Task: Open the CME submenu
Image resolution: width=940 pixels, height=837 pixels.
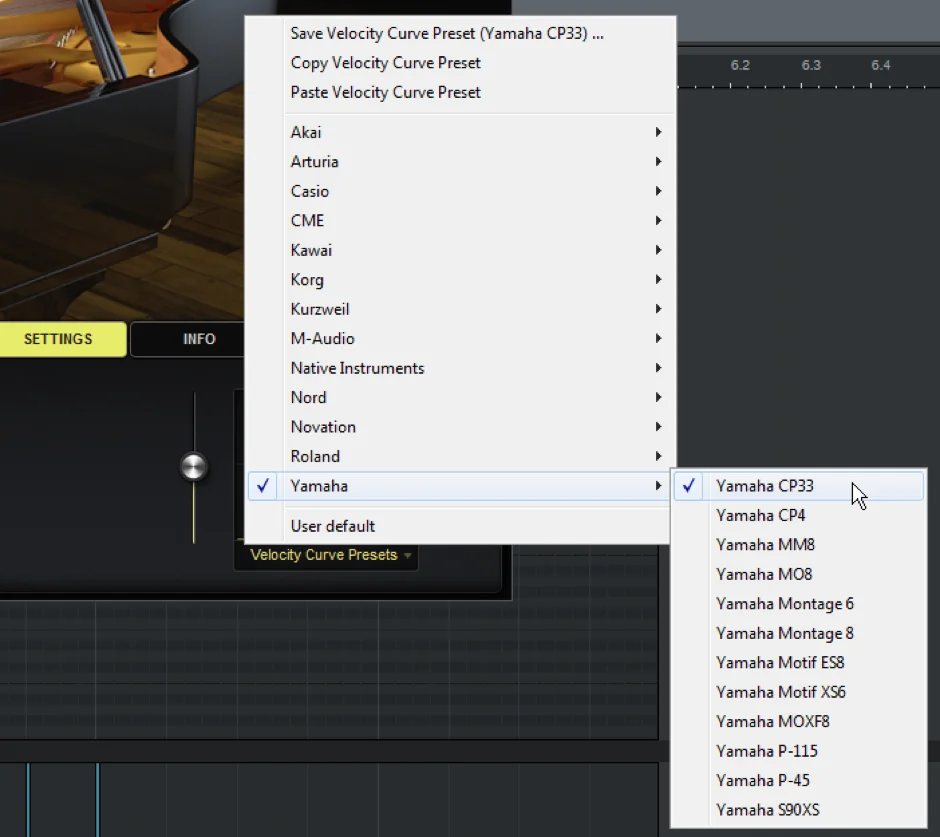Action: tap(460, 221)
